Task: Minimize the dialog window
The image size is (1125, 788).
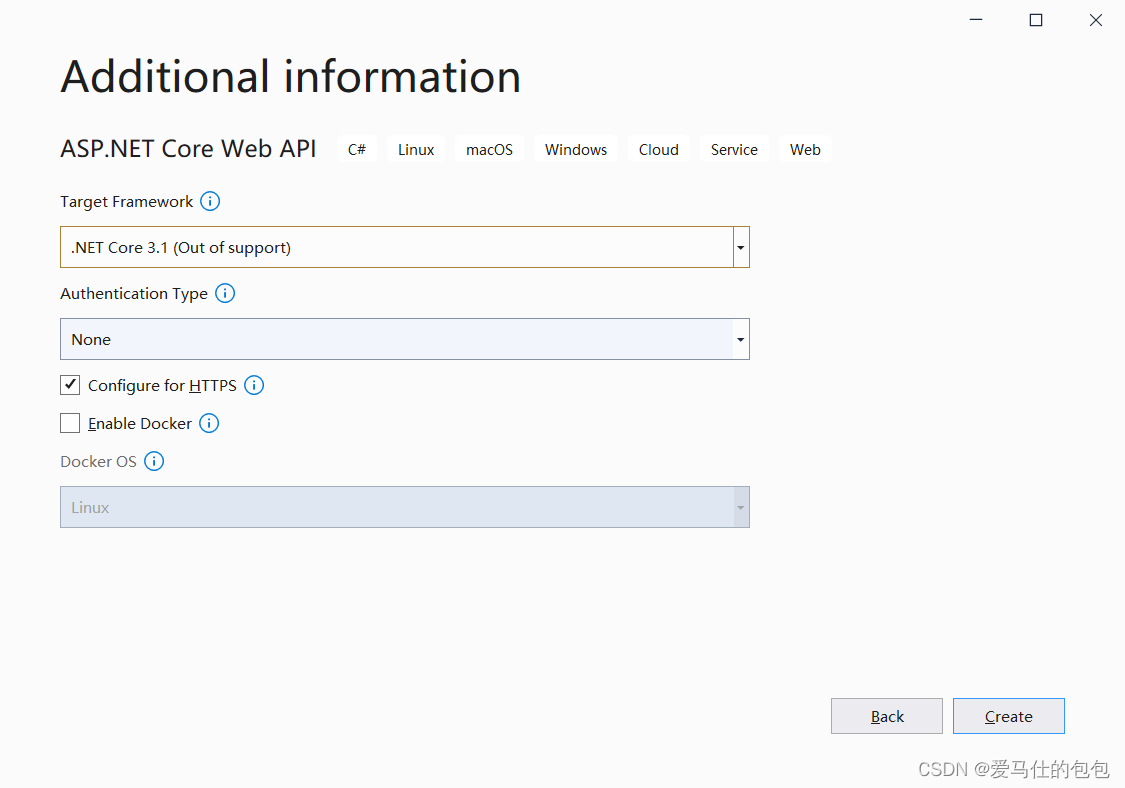Action: (x=976, y=20)
